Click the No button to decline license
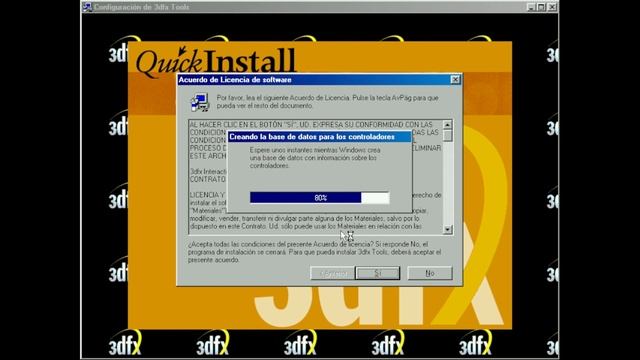Image resolution: width=640 pixels, height=360 pixels. point(430,273)
